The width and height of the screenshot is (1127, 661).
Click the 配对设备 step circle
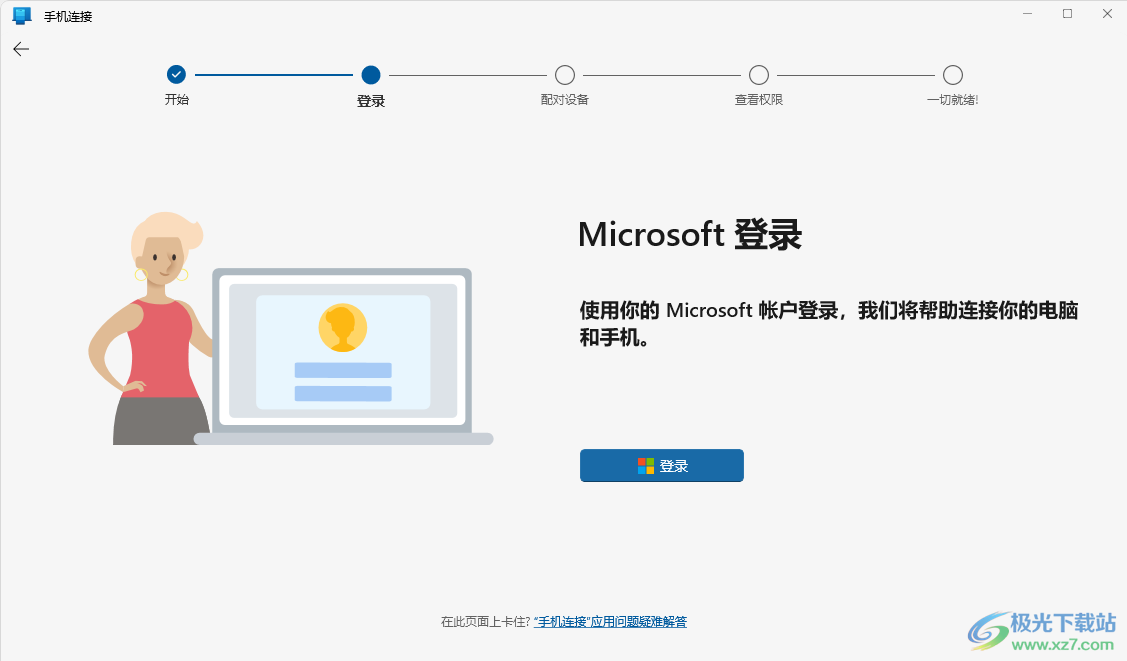click(x=565, y=74)
